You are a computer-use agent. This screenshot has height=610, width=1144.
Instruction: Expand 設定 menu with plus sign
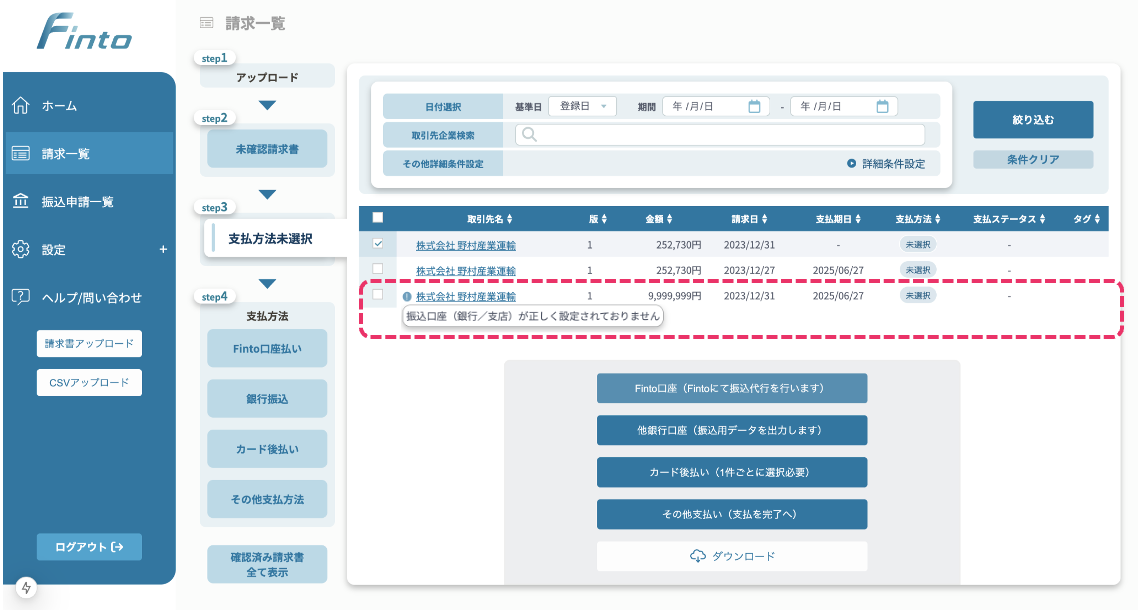[163, 249]
